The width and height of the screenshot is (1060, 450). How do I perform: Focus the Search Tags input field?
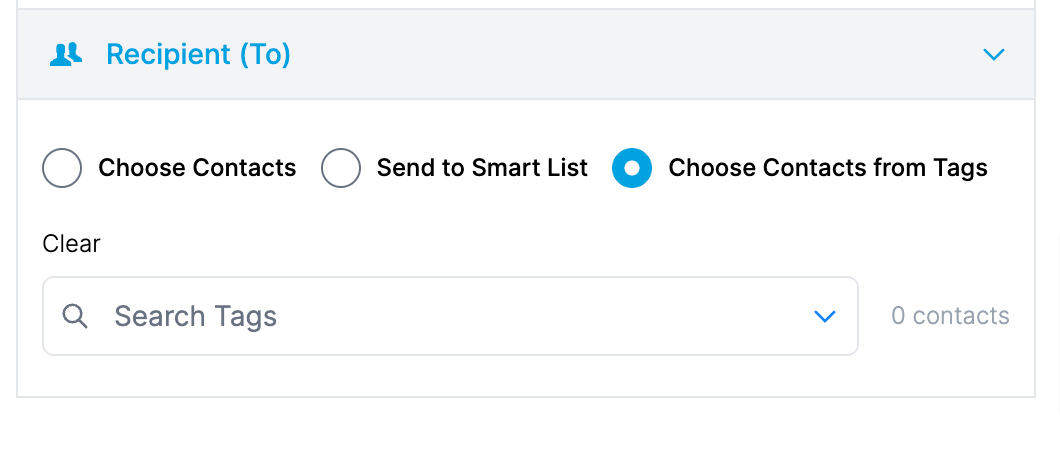pyautogui.click(x=450, y=316)
